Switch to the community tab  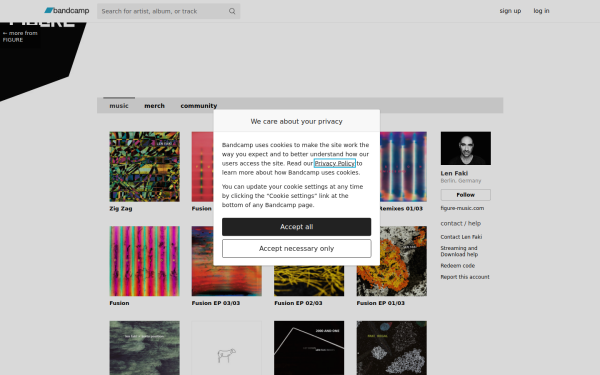point(199,106)
